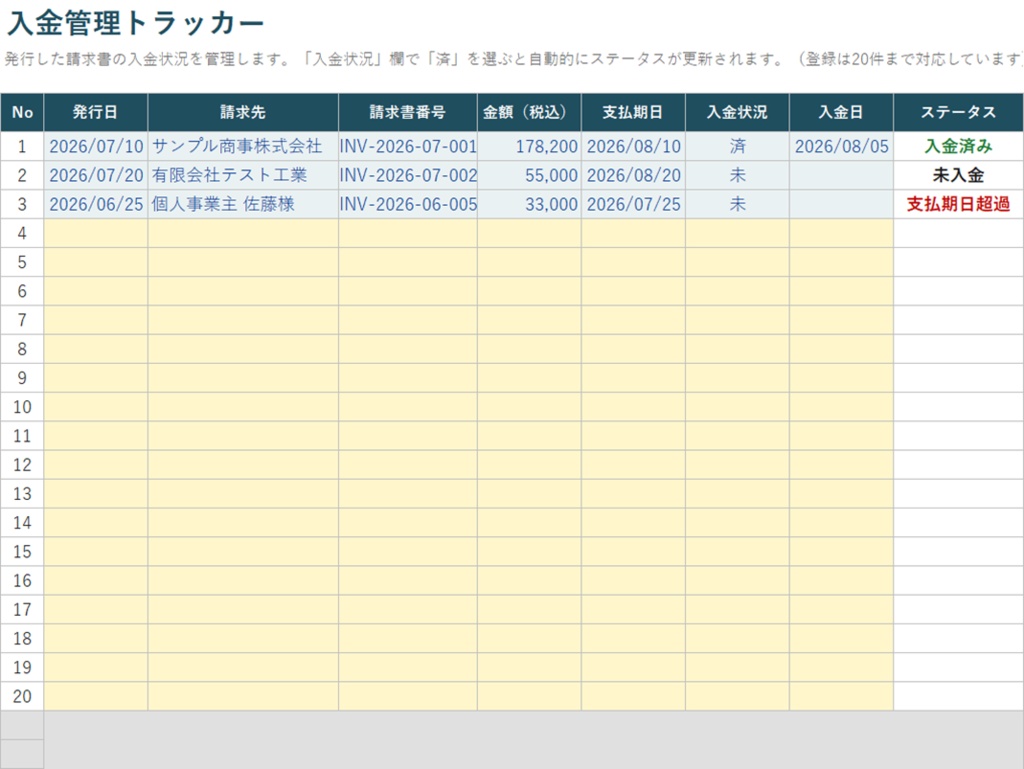Image resolution: width=1024 pixels, height=769 pixels.
Task: Click the 入金済み status cell
Action: (x=958, y=146)
